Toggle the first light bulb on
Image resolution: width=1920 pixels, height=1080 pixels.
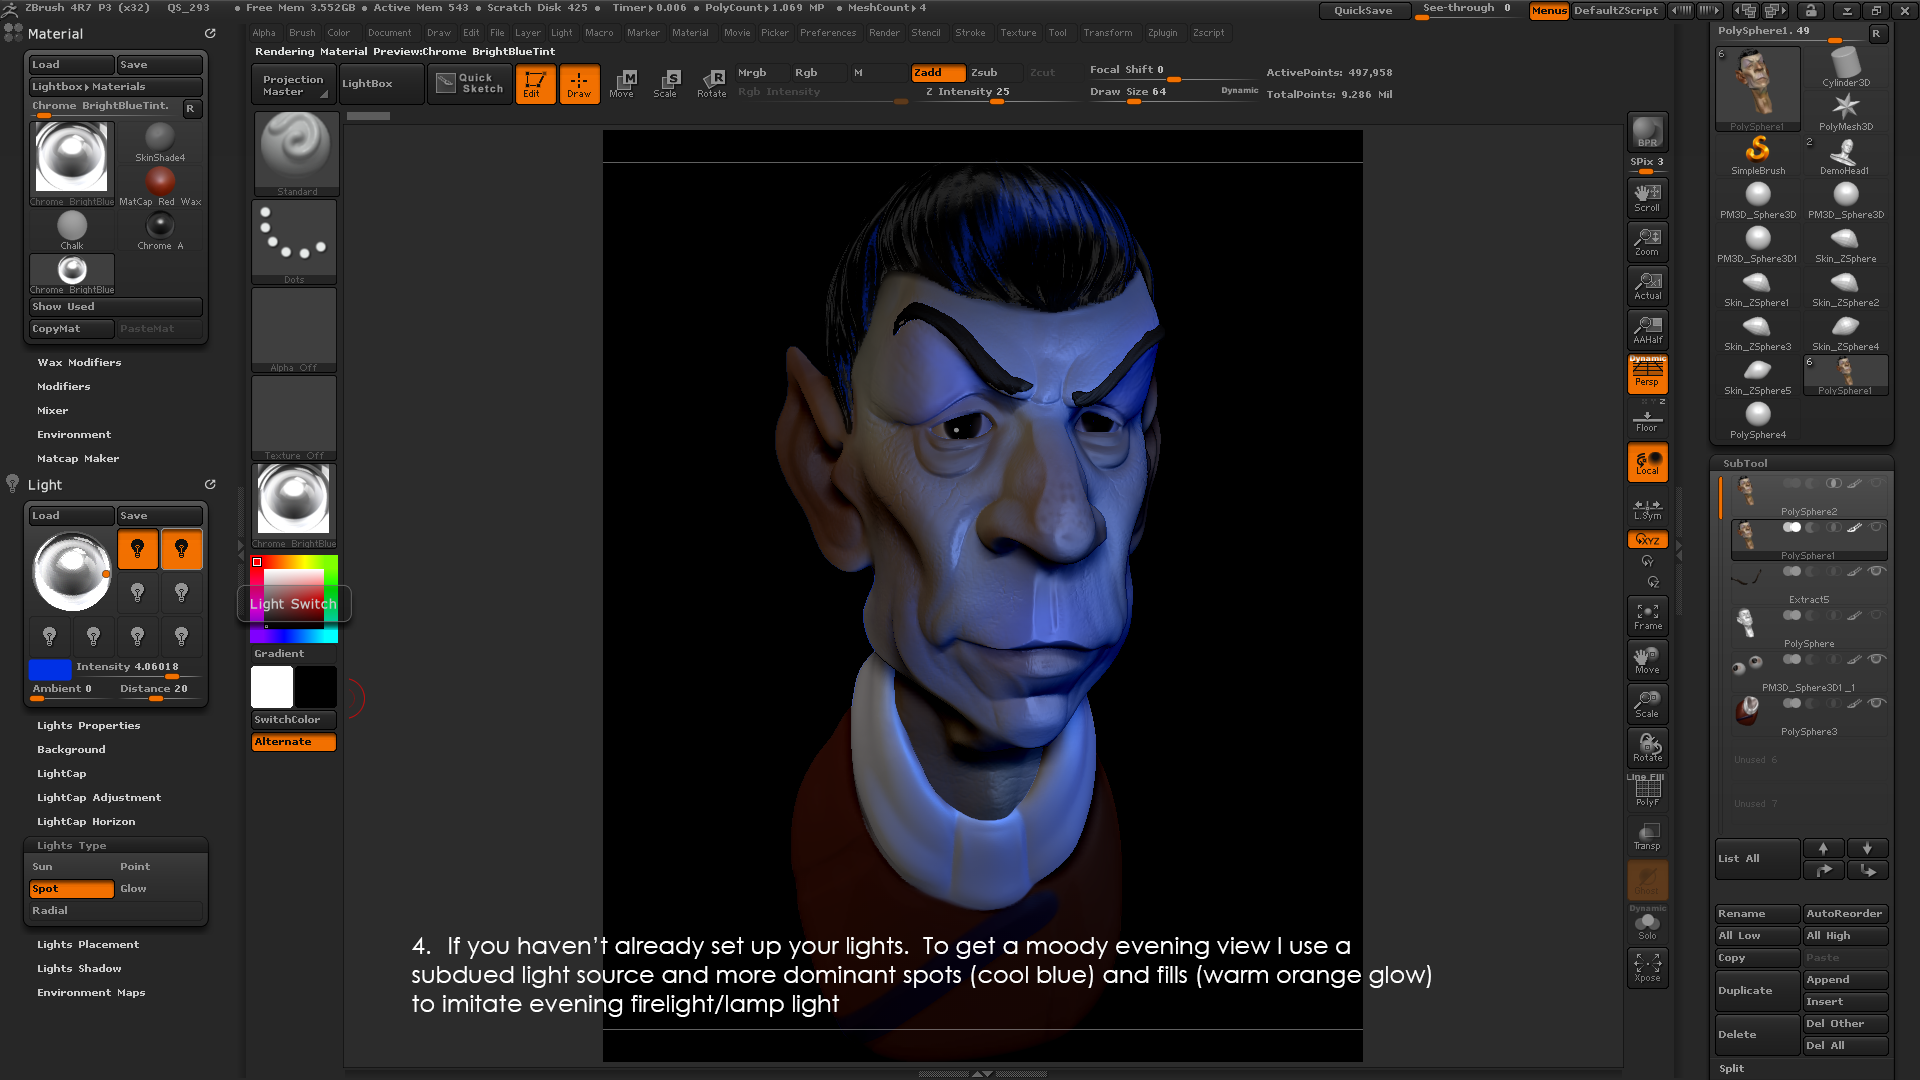tap(138, 549)
